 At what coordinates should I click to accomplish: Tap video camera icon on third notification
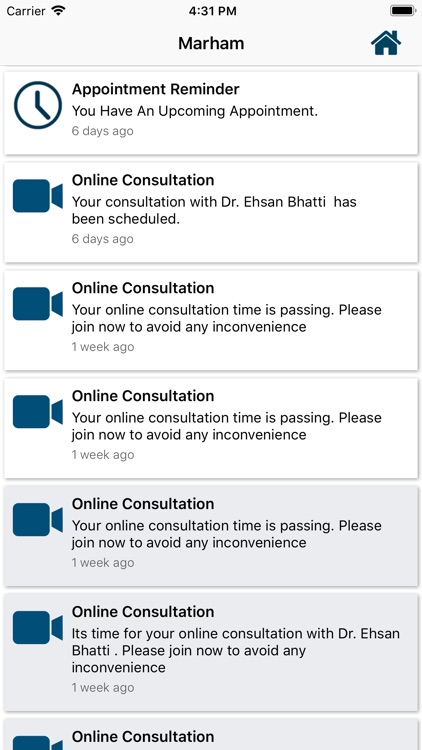(x=38, y=304)
